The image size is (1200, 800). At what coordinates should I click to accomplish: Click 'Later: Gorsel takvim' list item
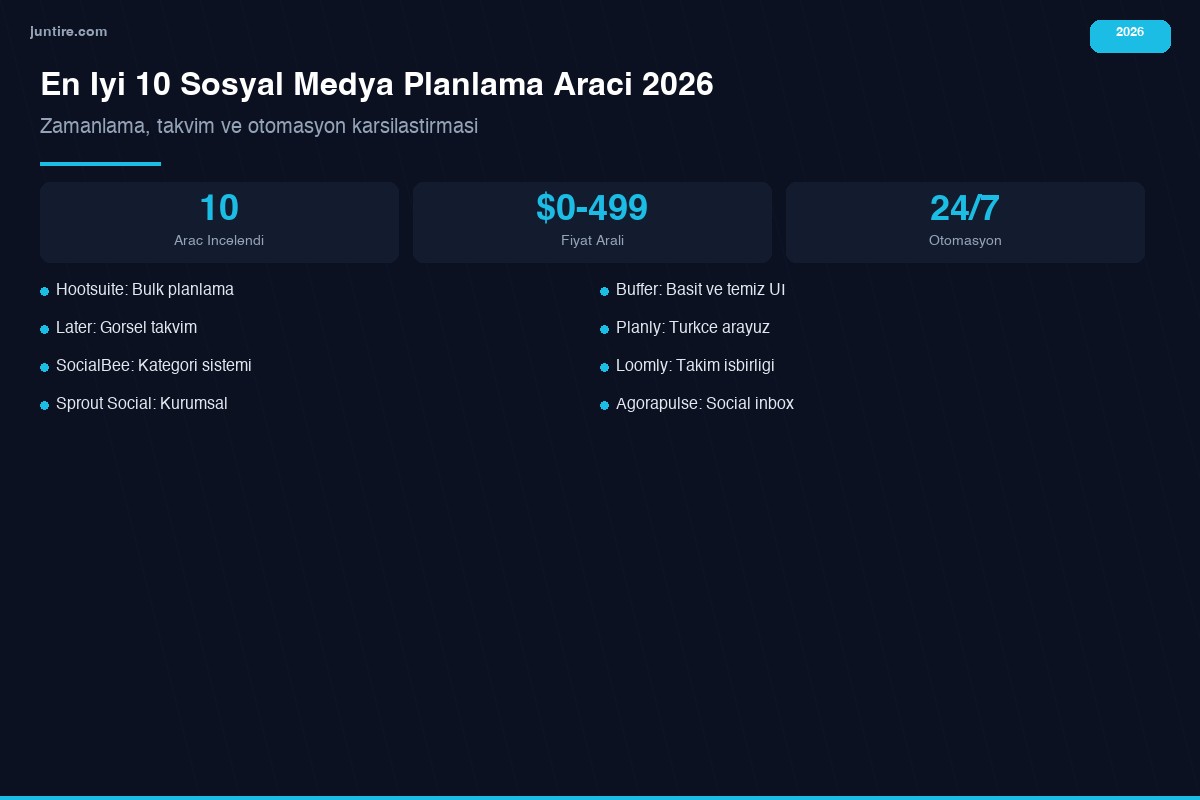126,328
